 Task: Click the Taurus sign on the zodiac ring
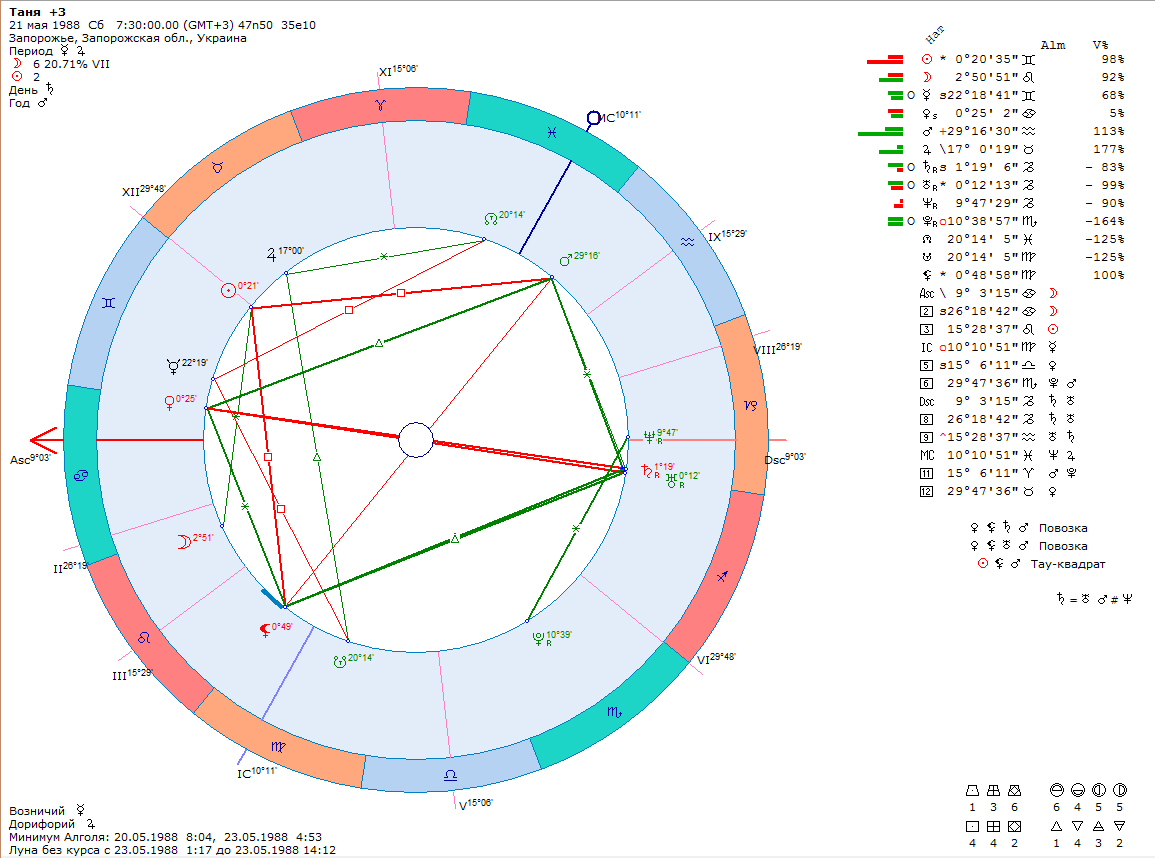pyautogui.click(x=217, y=168)
